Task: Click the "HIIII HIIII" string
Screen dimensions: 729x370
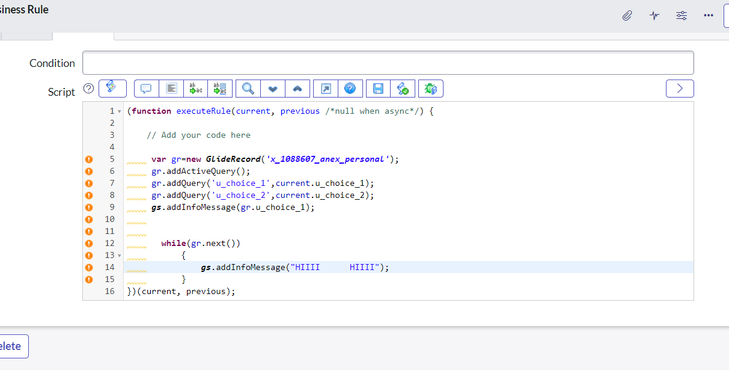Action: point(335,267)
